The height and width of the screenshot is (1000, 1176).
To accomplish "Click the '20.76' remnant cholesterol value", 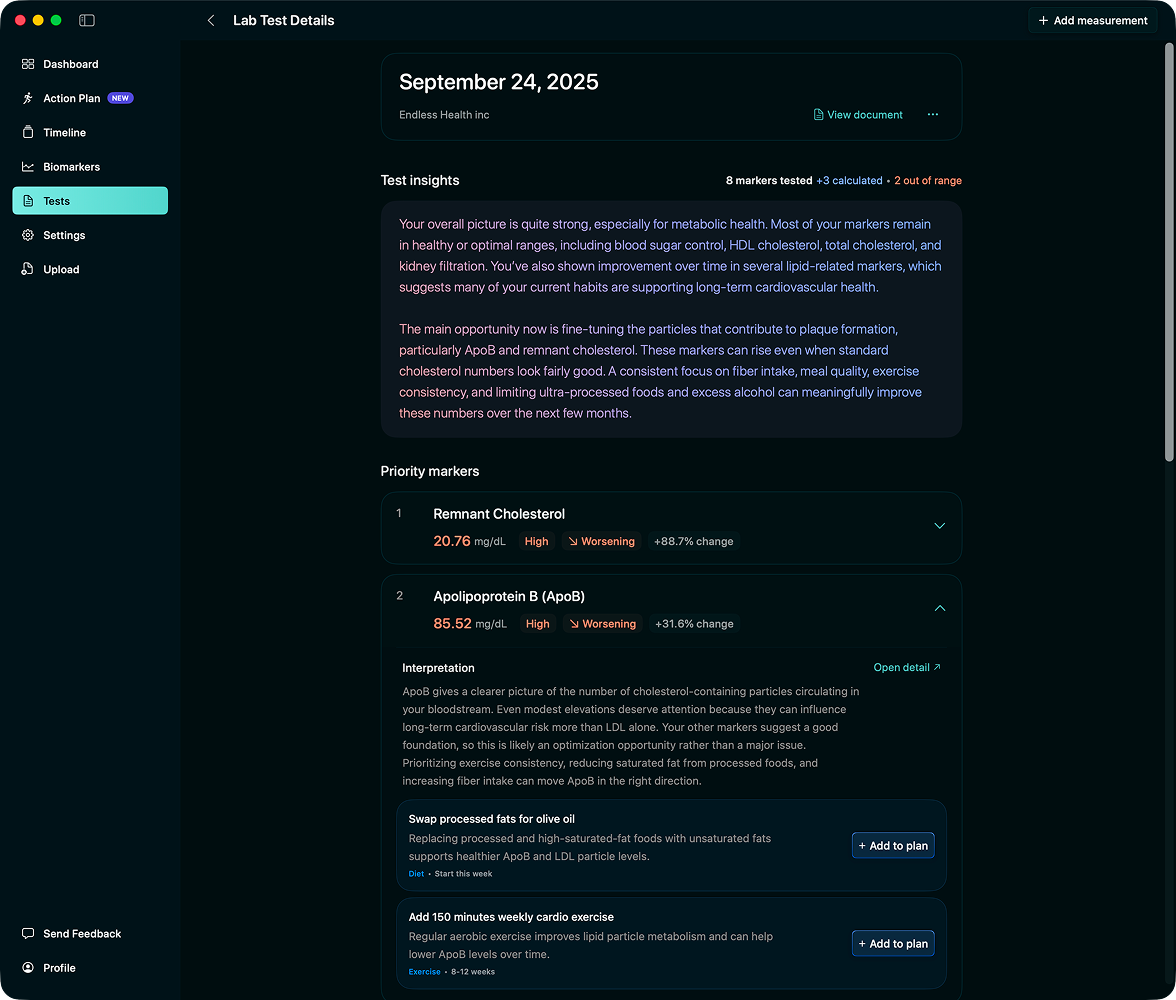I will [452, 541].
